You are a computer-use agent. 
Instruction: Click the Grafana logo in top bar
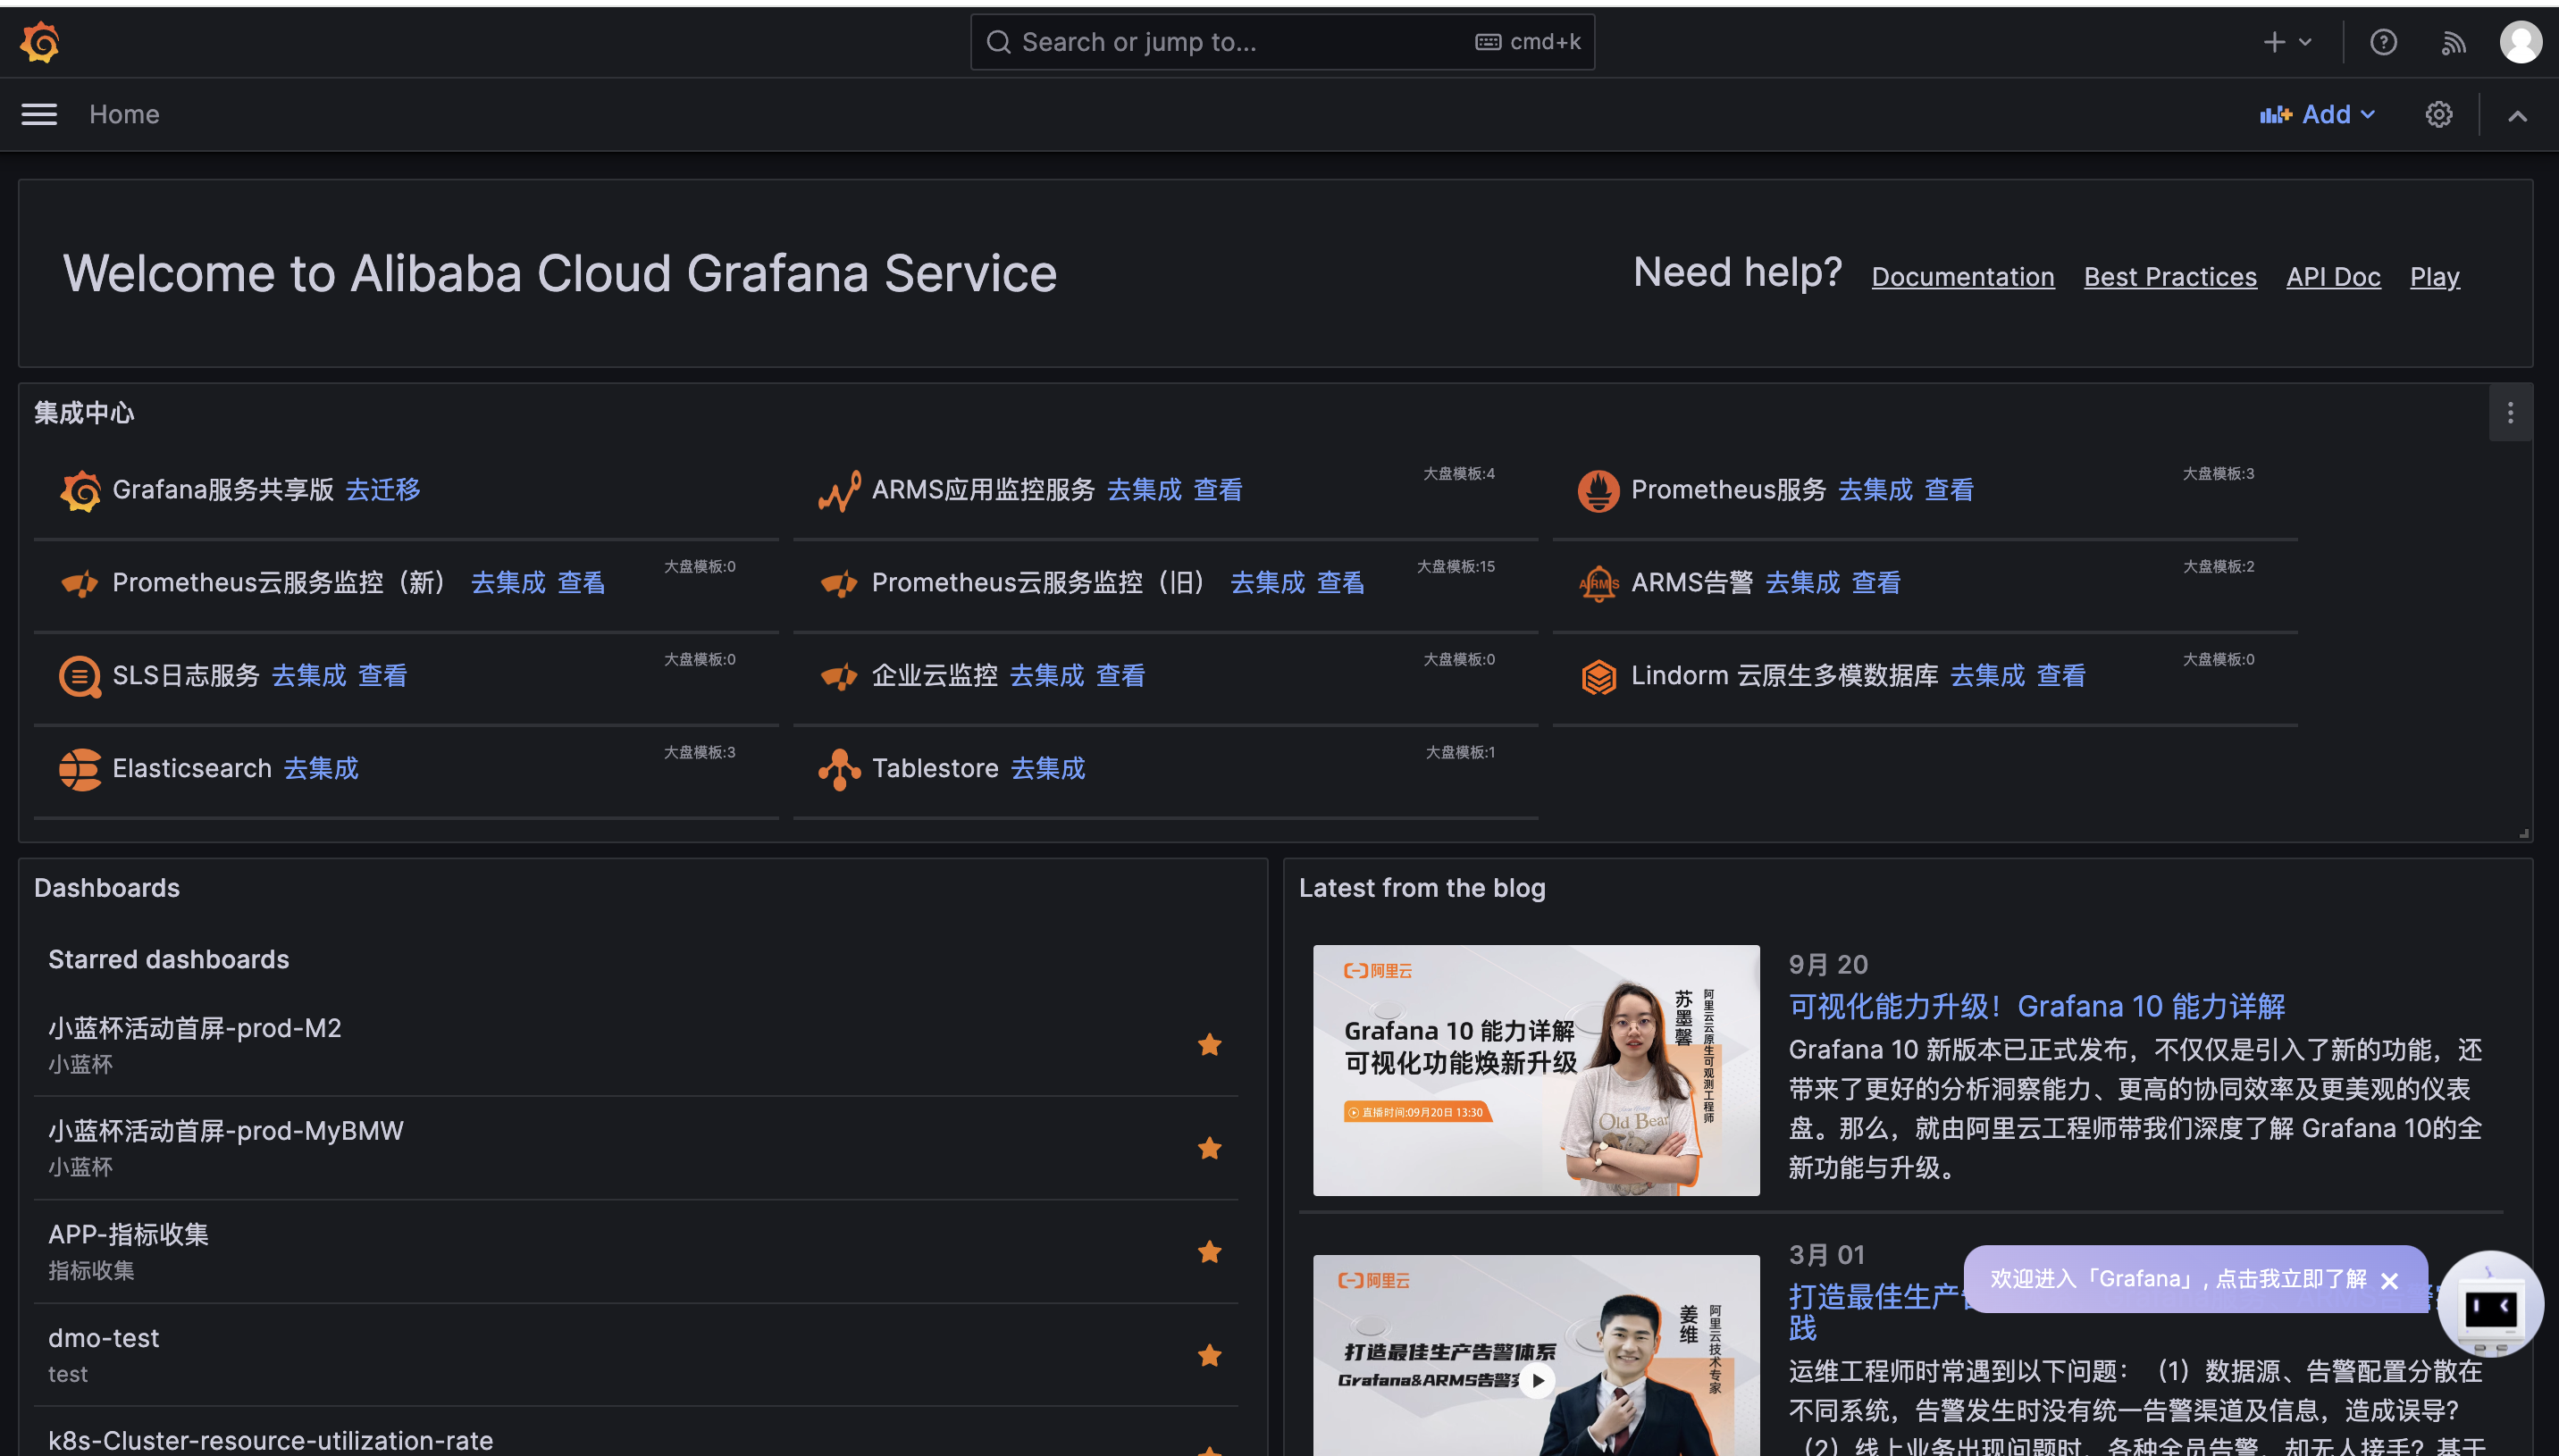40,42
